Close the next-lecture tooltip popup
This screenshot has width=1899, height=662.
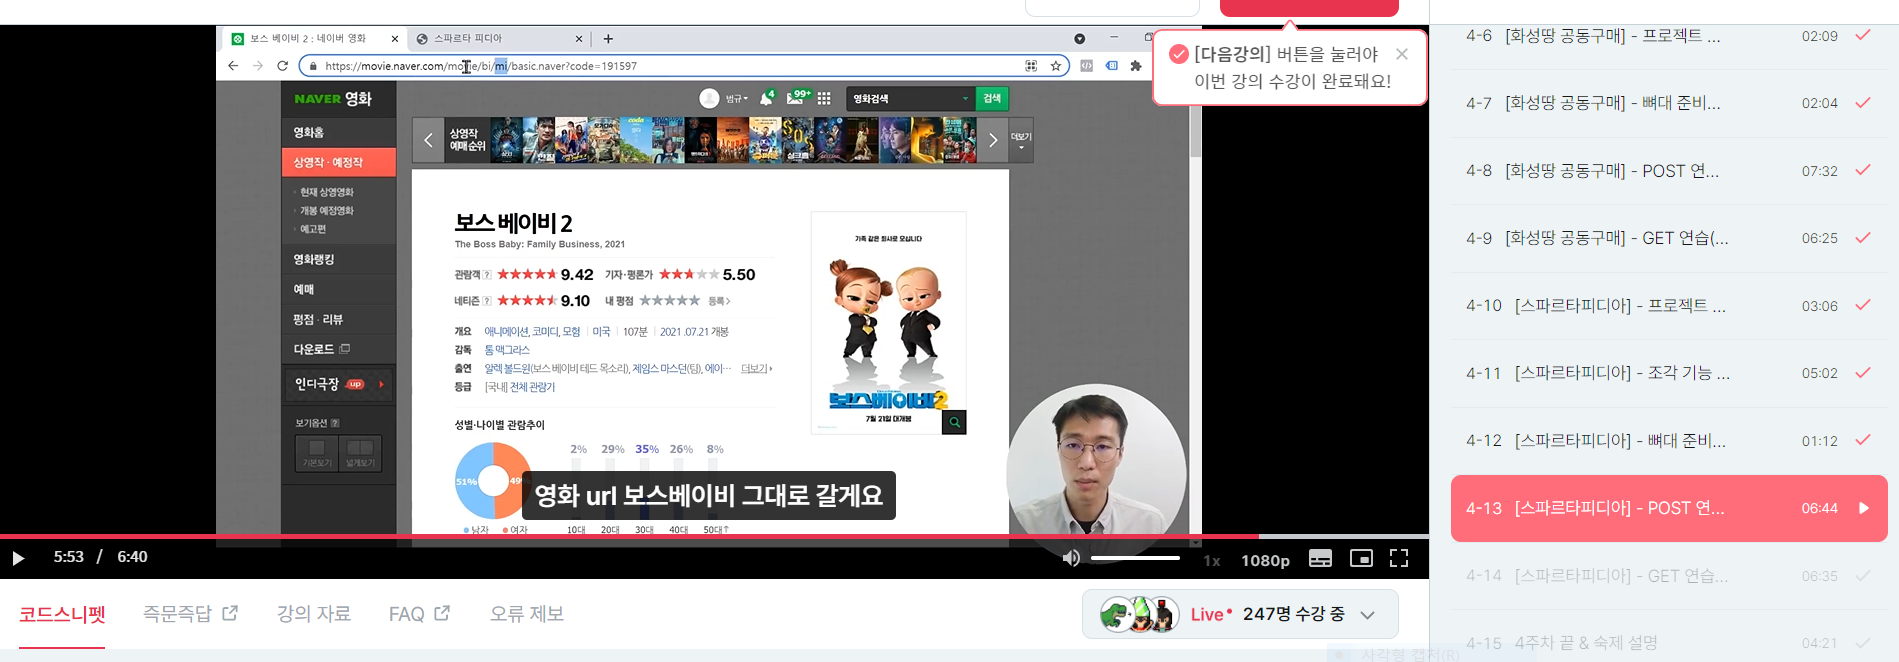pyautogui.click(x=1402, y=54)
